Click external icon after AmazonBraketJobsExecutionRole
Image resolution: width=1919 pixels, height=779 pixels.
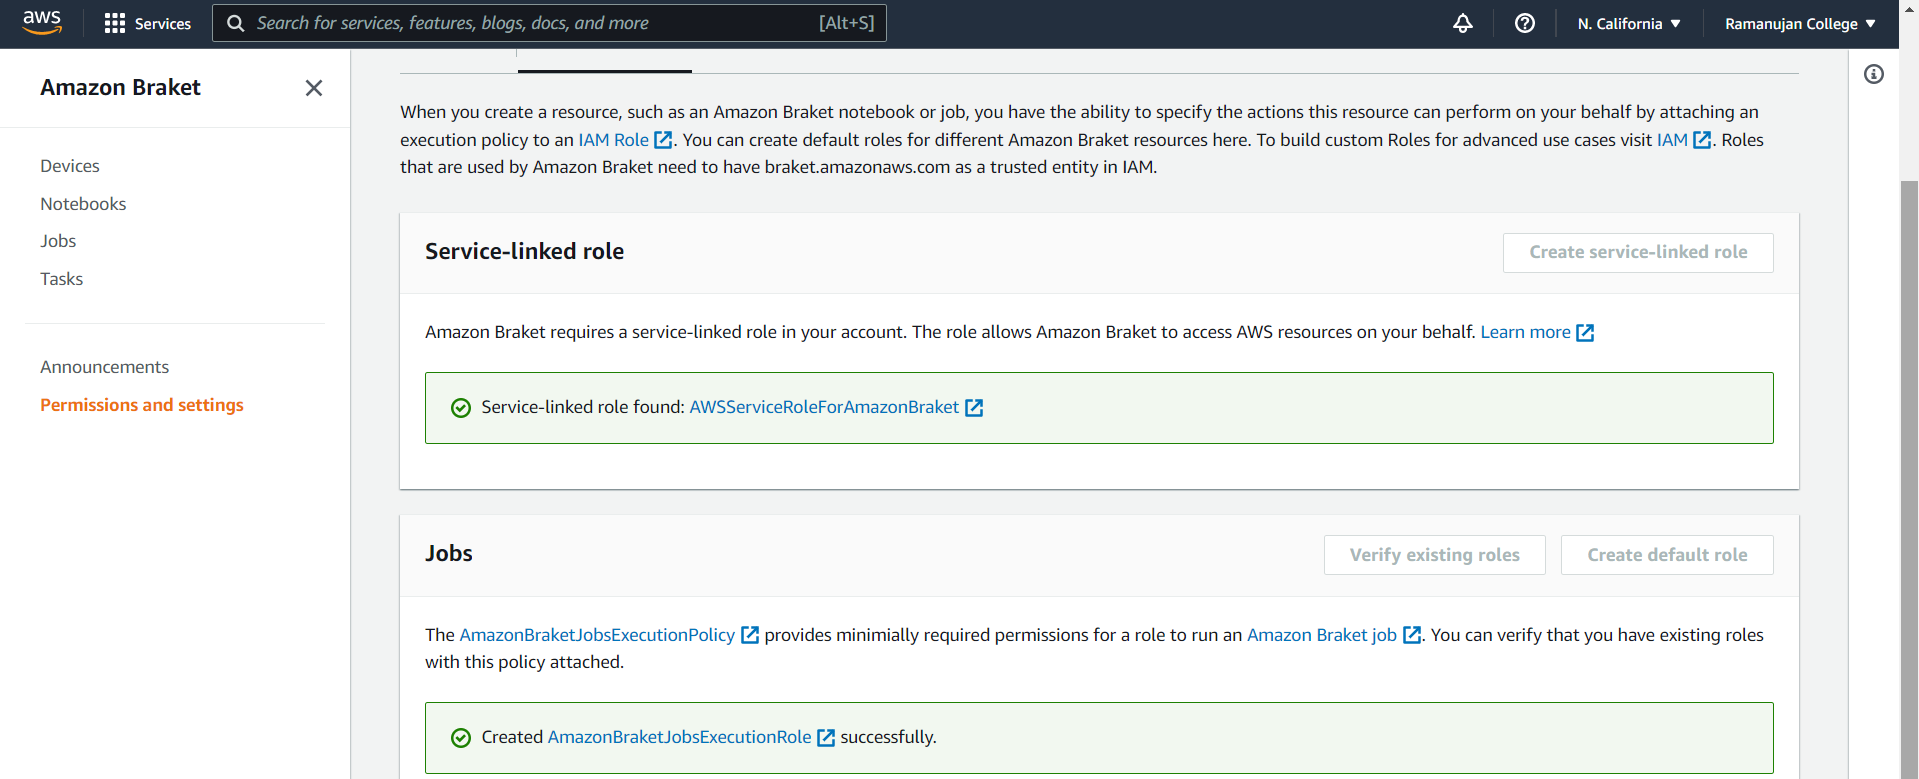[826, 737]
